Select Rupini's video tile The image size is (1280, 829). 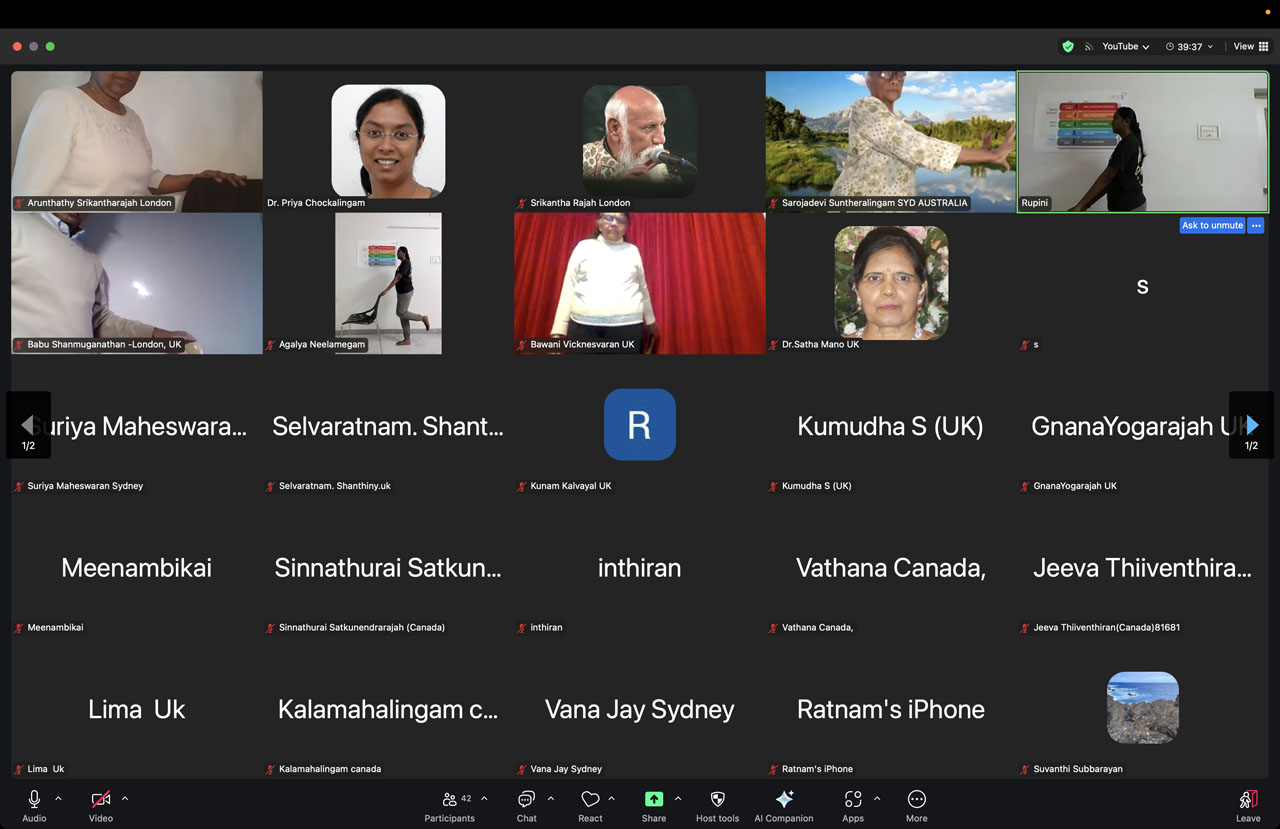pyautogui.click(x=1142, y=141)
